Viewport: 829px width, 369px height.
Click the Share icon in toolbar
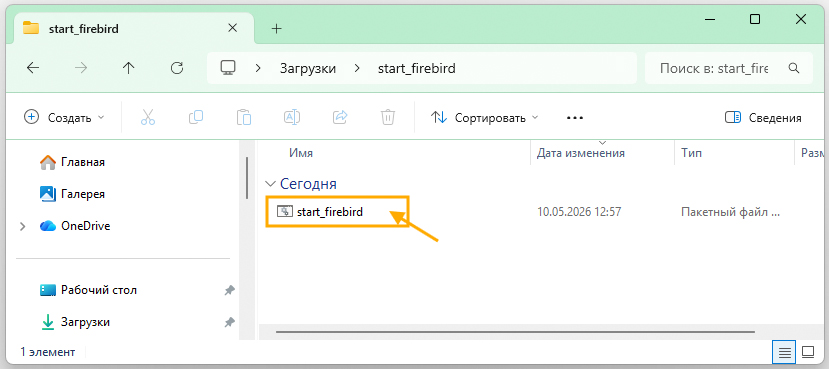[340, 117]
